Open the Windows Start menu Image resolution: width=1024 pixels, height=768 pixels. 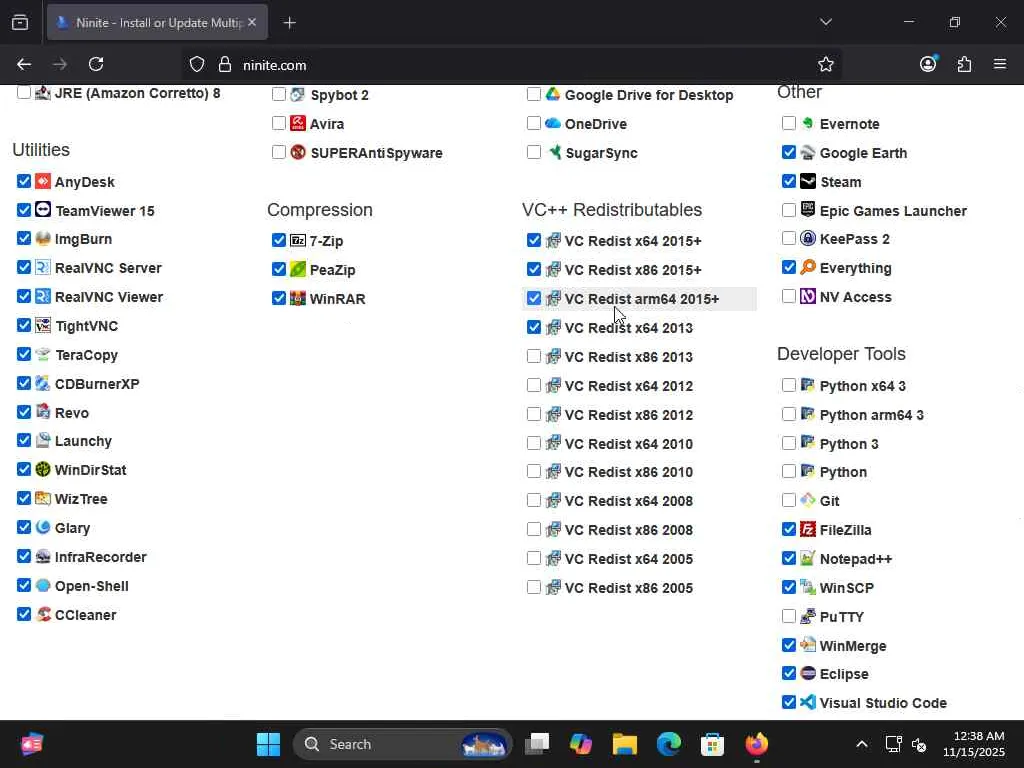(268, 744)
